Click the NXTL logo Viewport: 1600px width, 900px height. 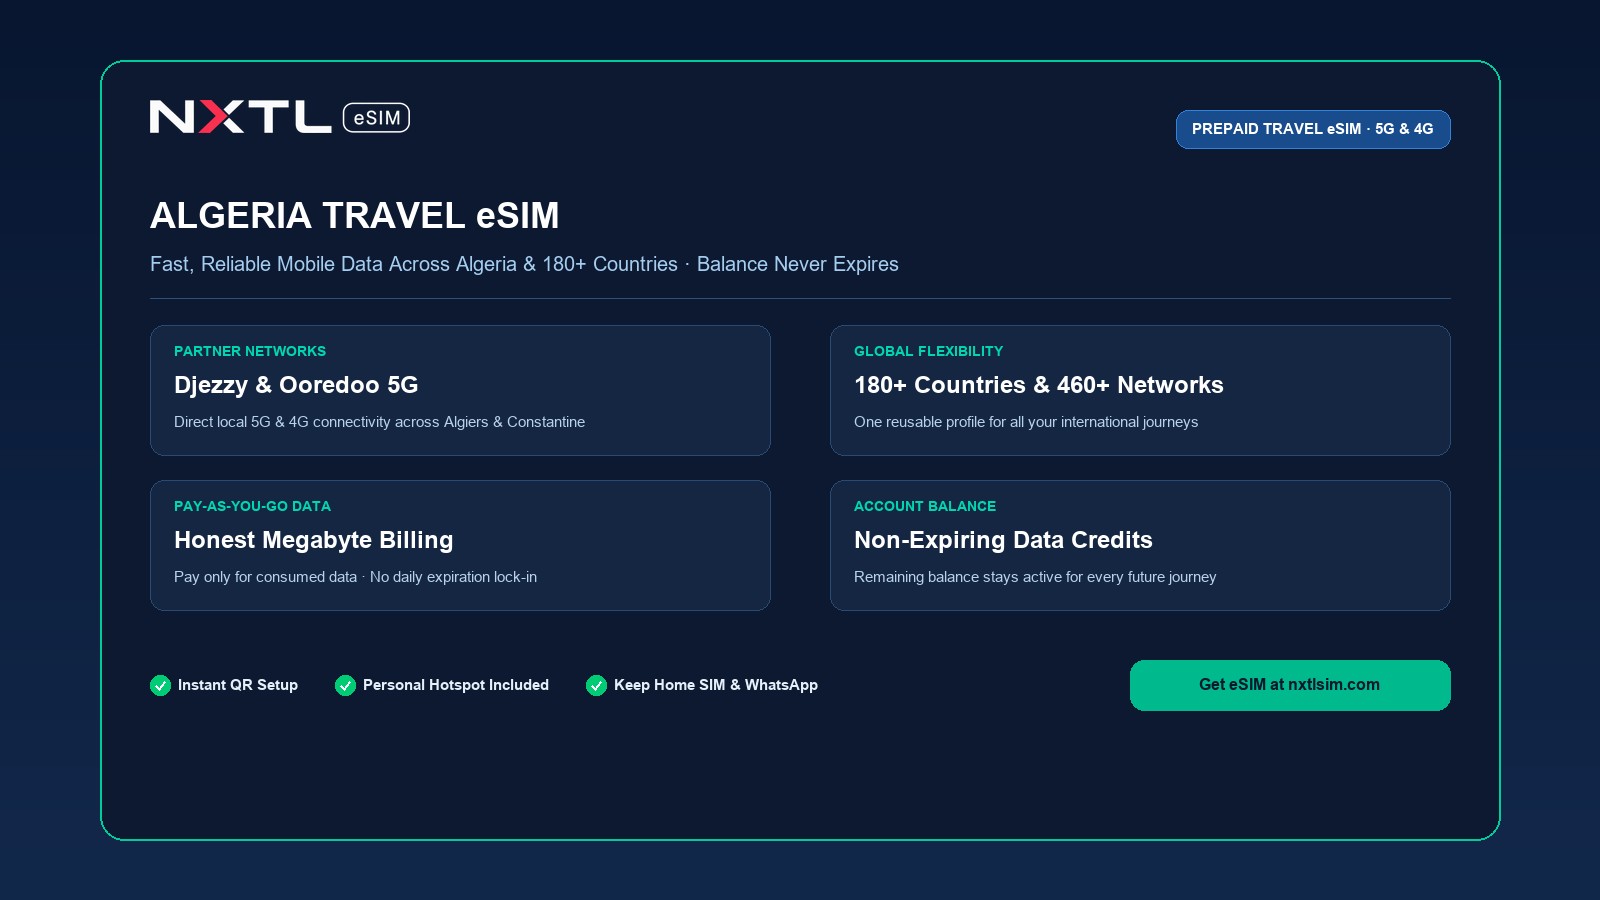pos(240,117)
